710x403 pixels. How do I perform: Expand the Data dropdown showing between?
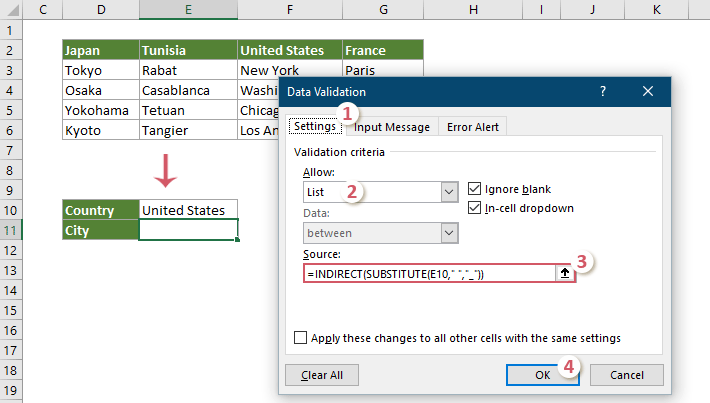coord(449,232)
